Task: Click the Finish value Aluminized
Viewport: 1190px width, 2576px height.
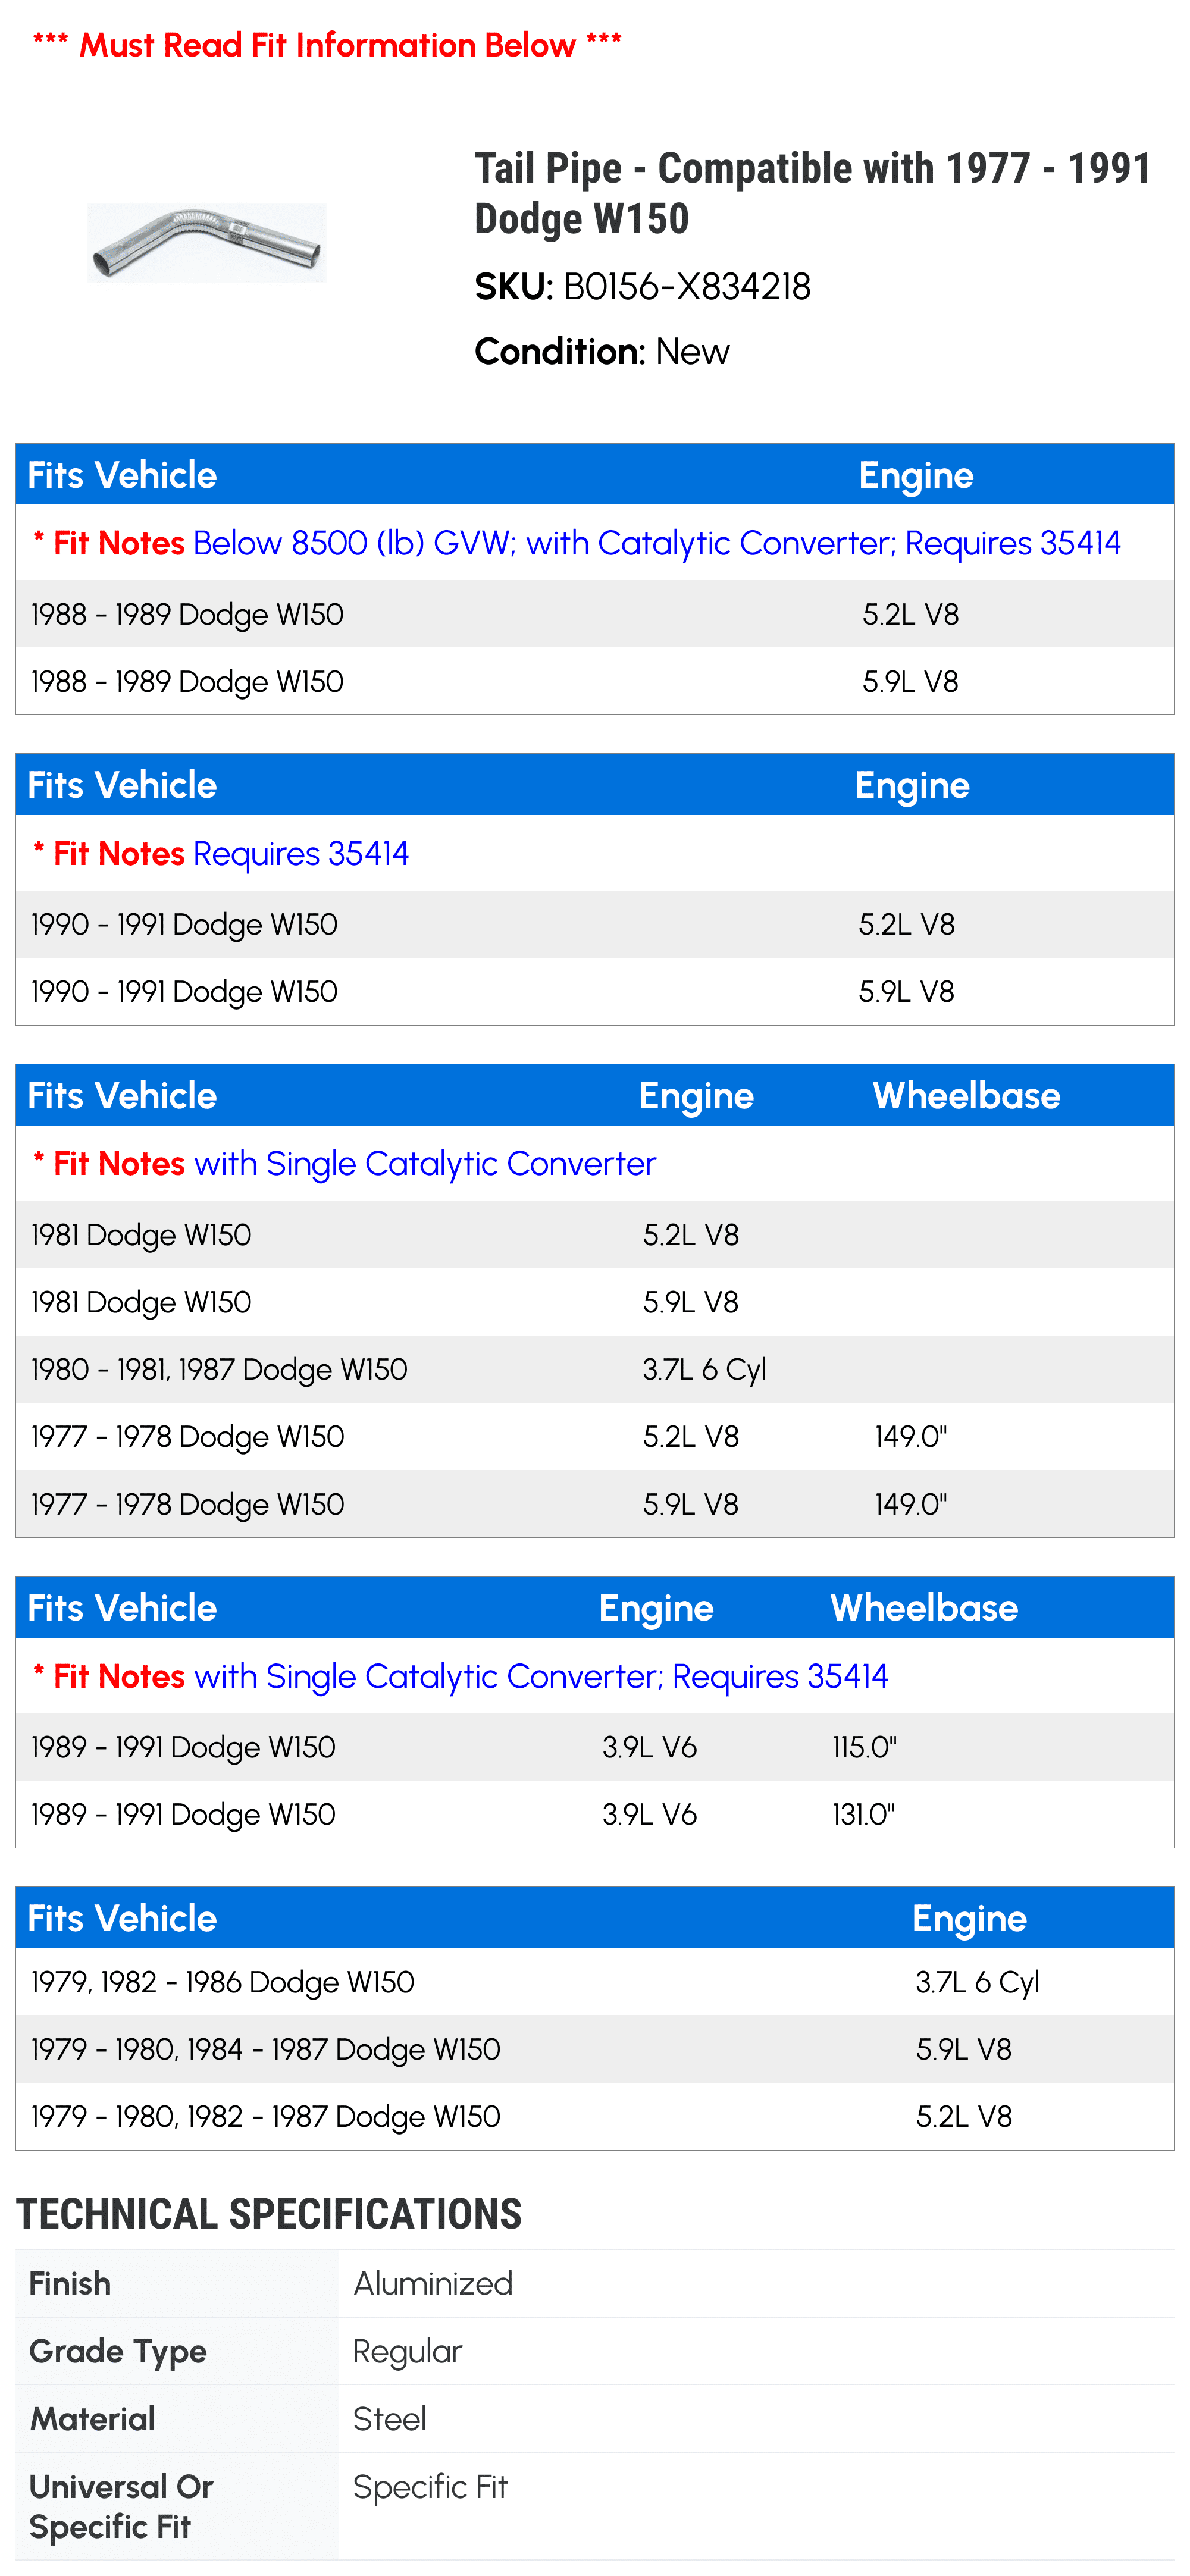Action: [432, 2284]
